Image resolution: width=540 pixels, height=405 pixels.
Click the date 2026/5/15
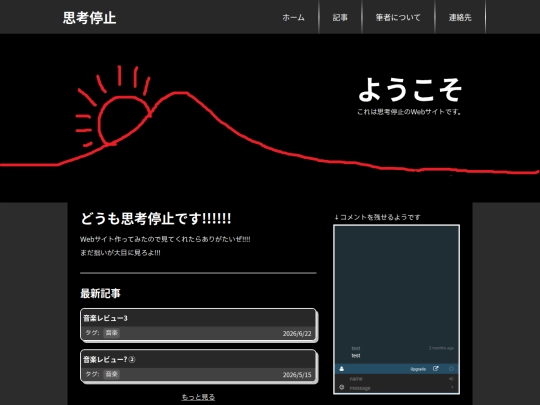297,375
